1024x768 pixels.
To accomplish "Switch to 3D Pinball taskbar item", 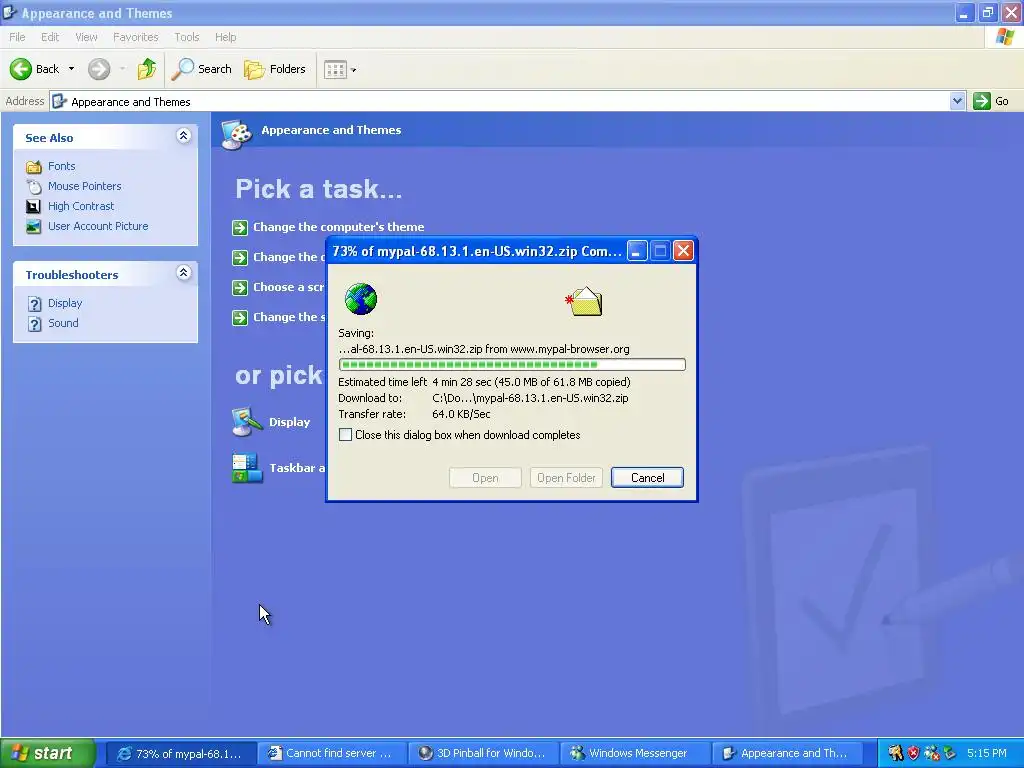I will point(483,753).
